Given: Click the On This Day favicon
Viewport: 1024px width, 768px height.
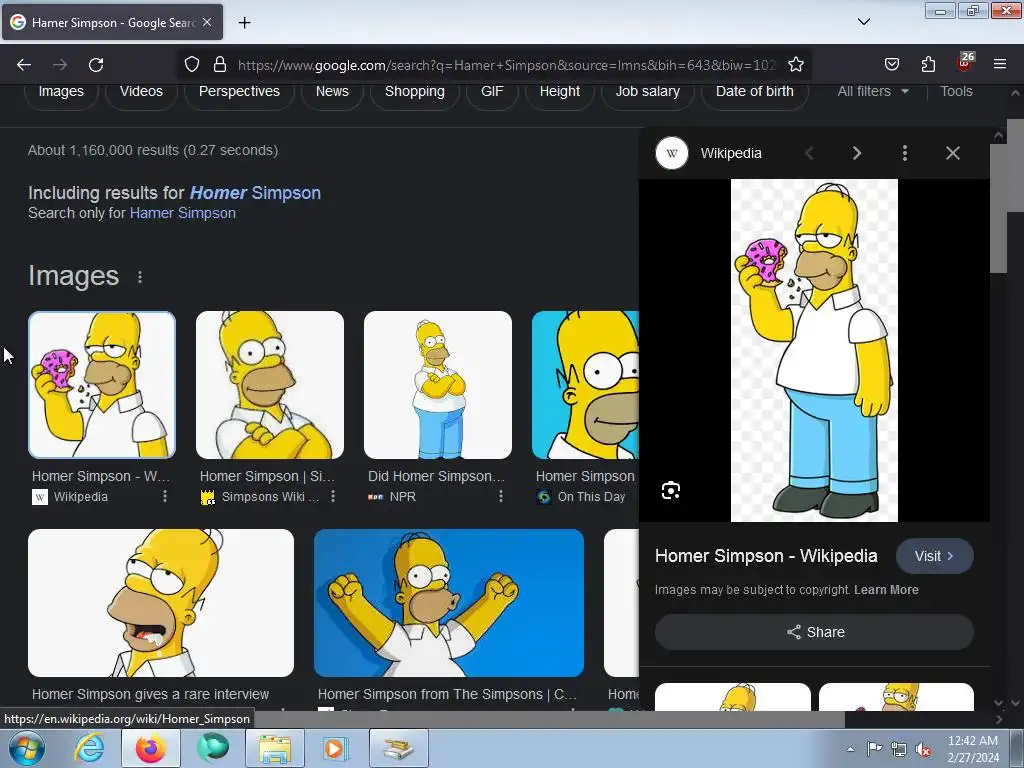Looking at the screenshot, I should click(543, 497).
